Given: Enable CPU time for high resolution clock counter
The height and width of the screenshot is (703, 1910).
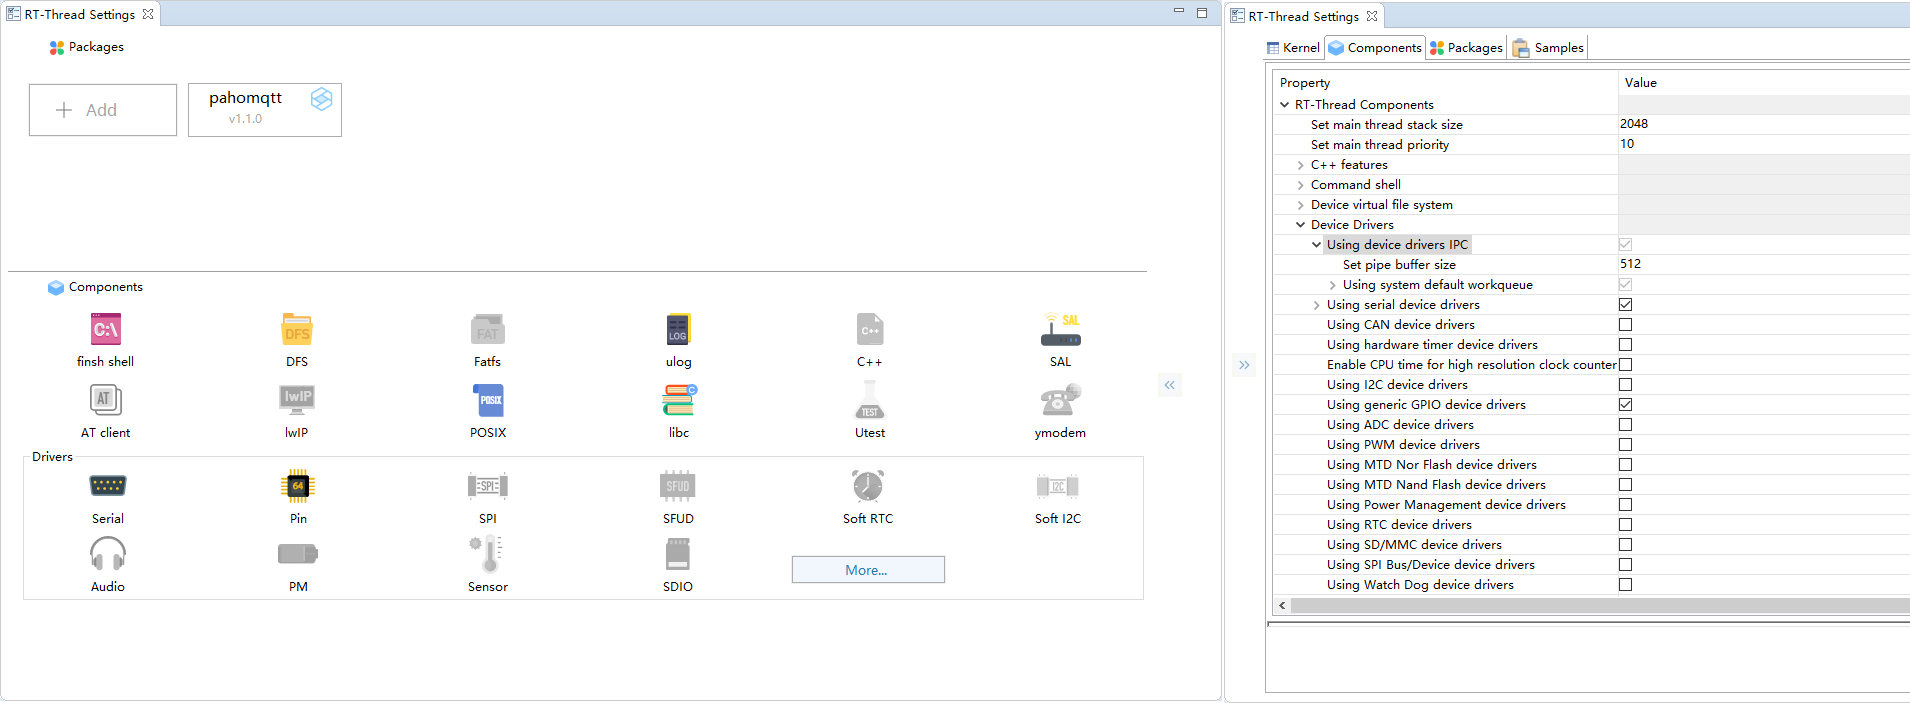Looking at the screenshot, I should pos(1625,364).
